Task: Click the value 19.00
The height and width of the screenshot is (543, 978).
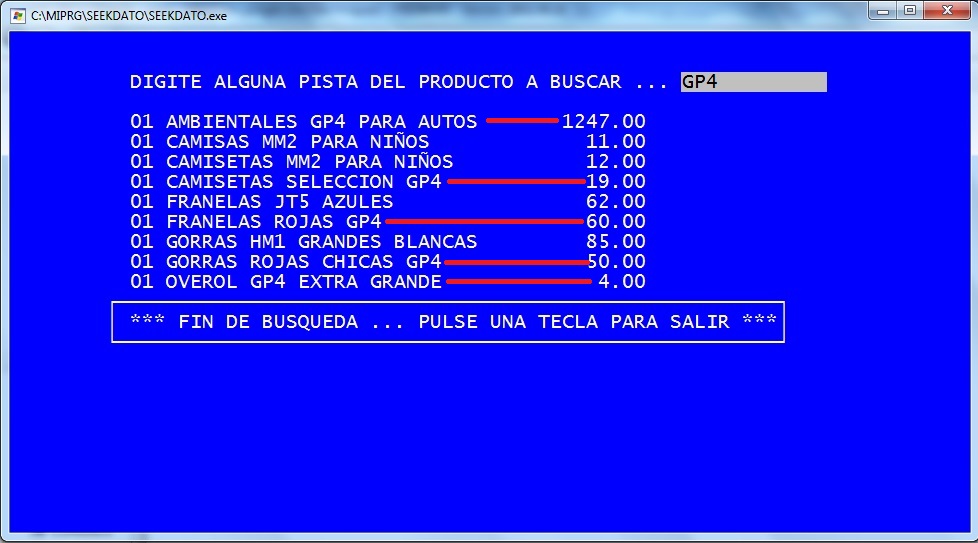Action: tap(616, 181)
